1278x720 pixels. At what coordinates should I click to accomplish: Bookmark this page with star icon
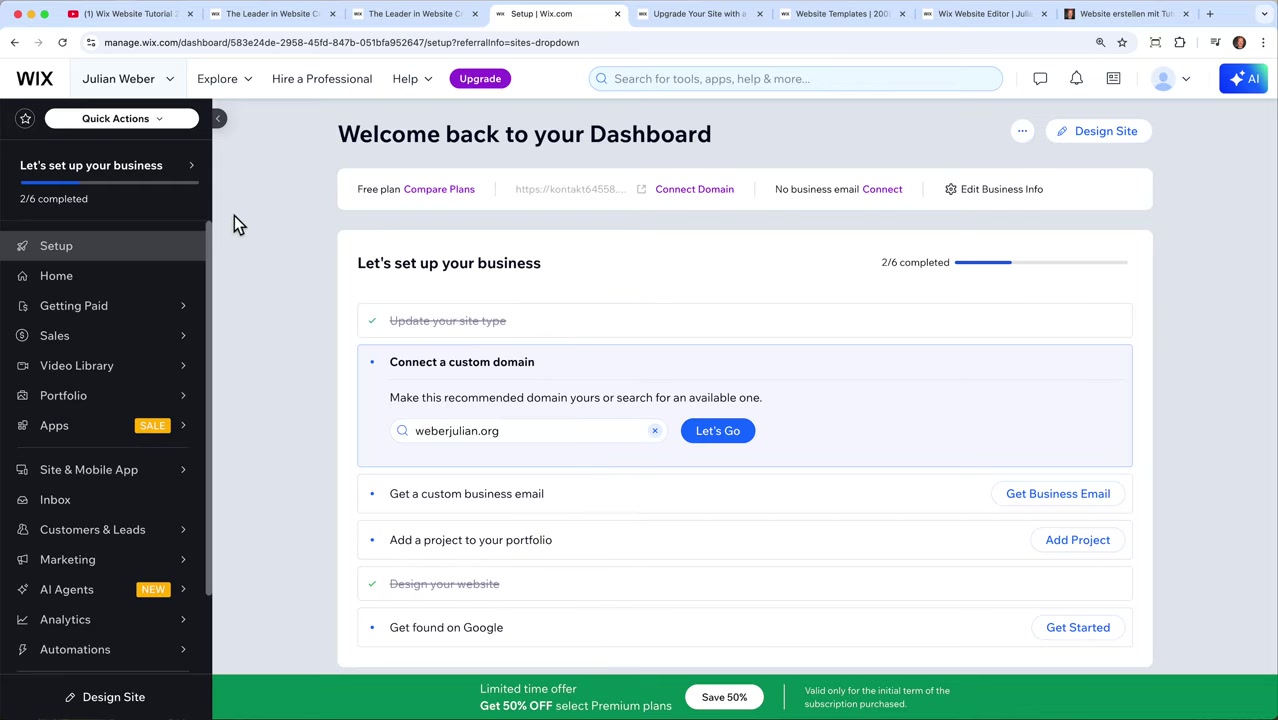[1122, 43]
